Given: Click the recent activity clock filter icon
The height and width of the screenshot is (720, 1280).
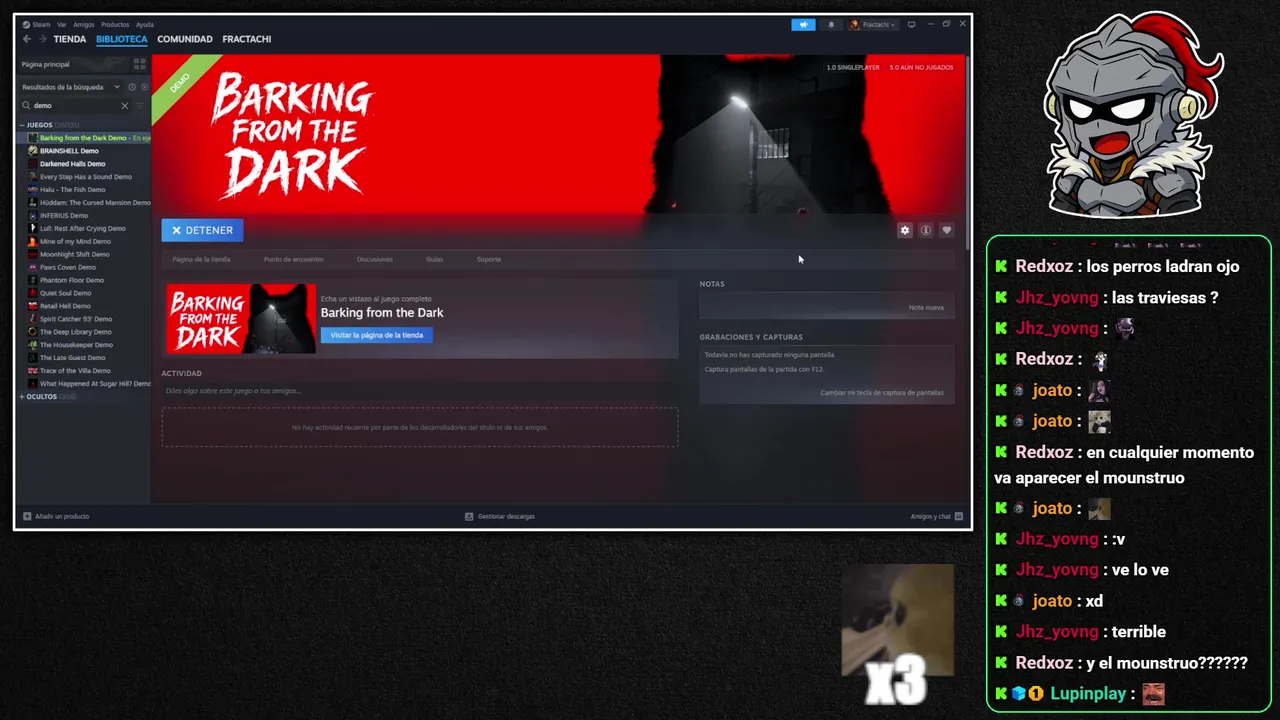Looking at the screenshot, I should (131, 87).
